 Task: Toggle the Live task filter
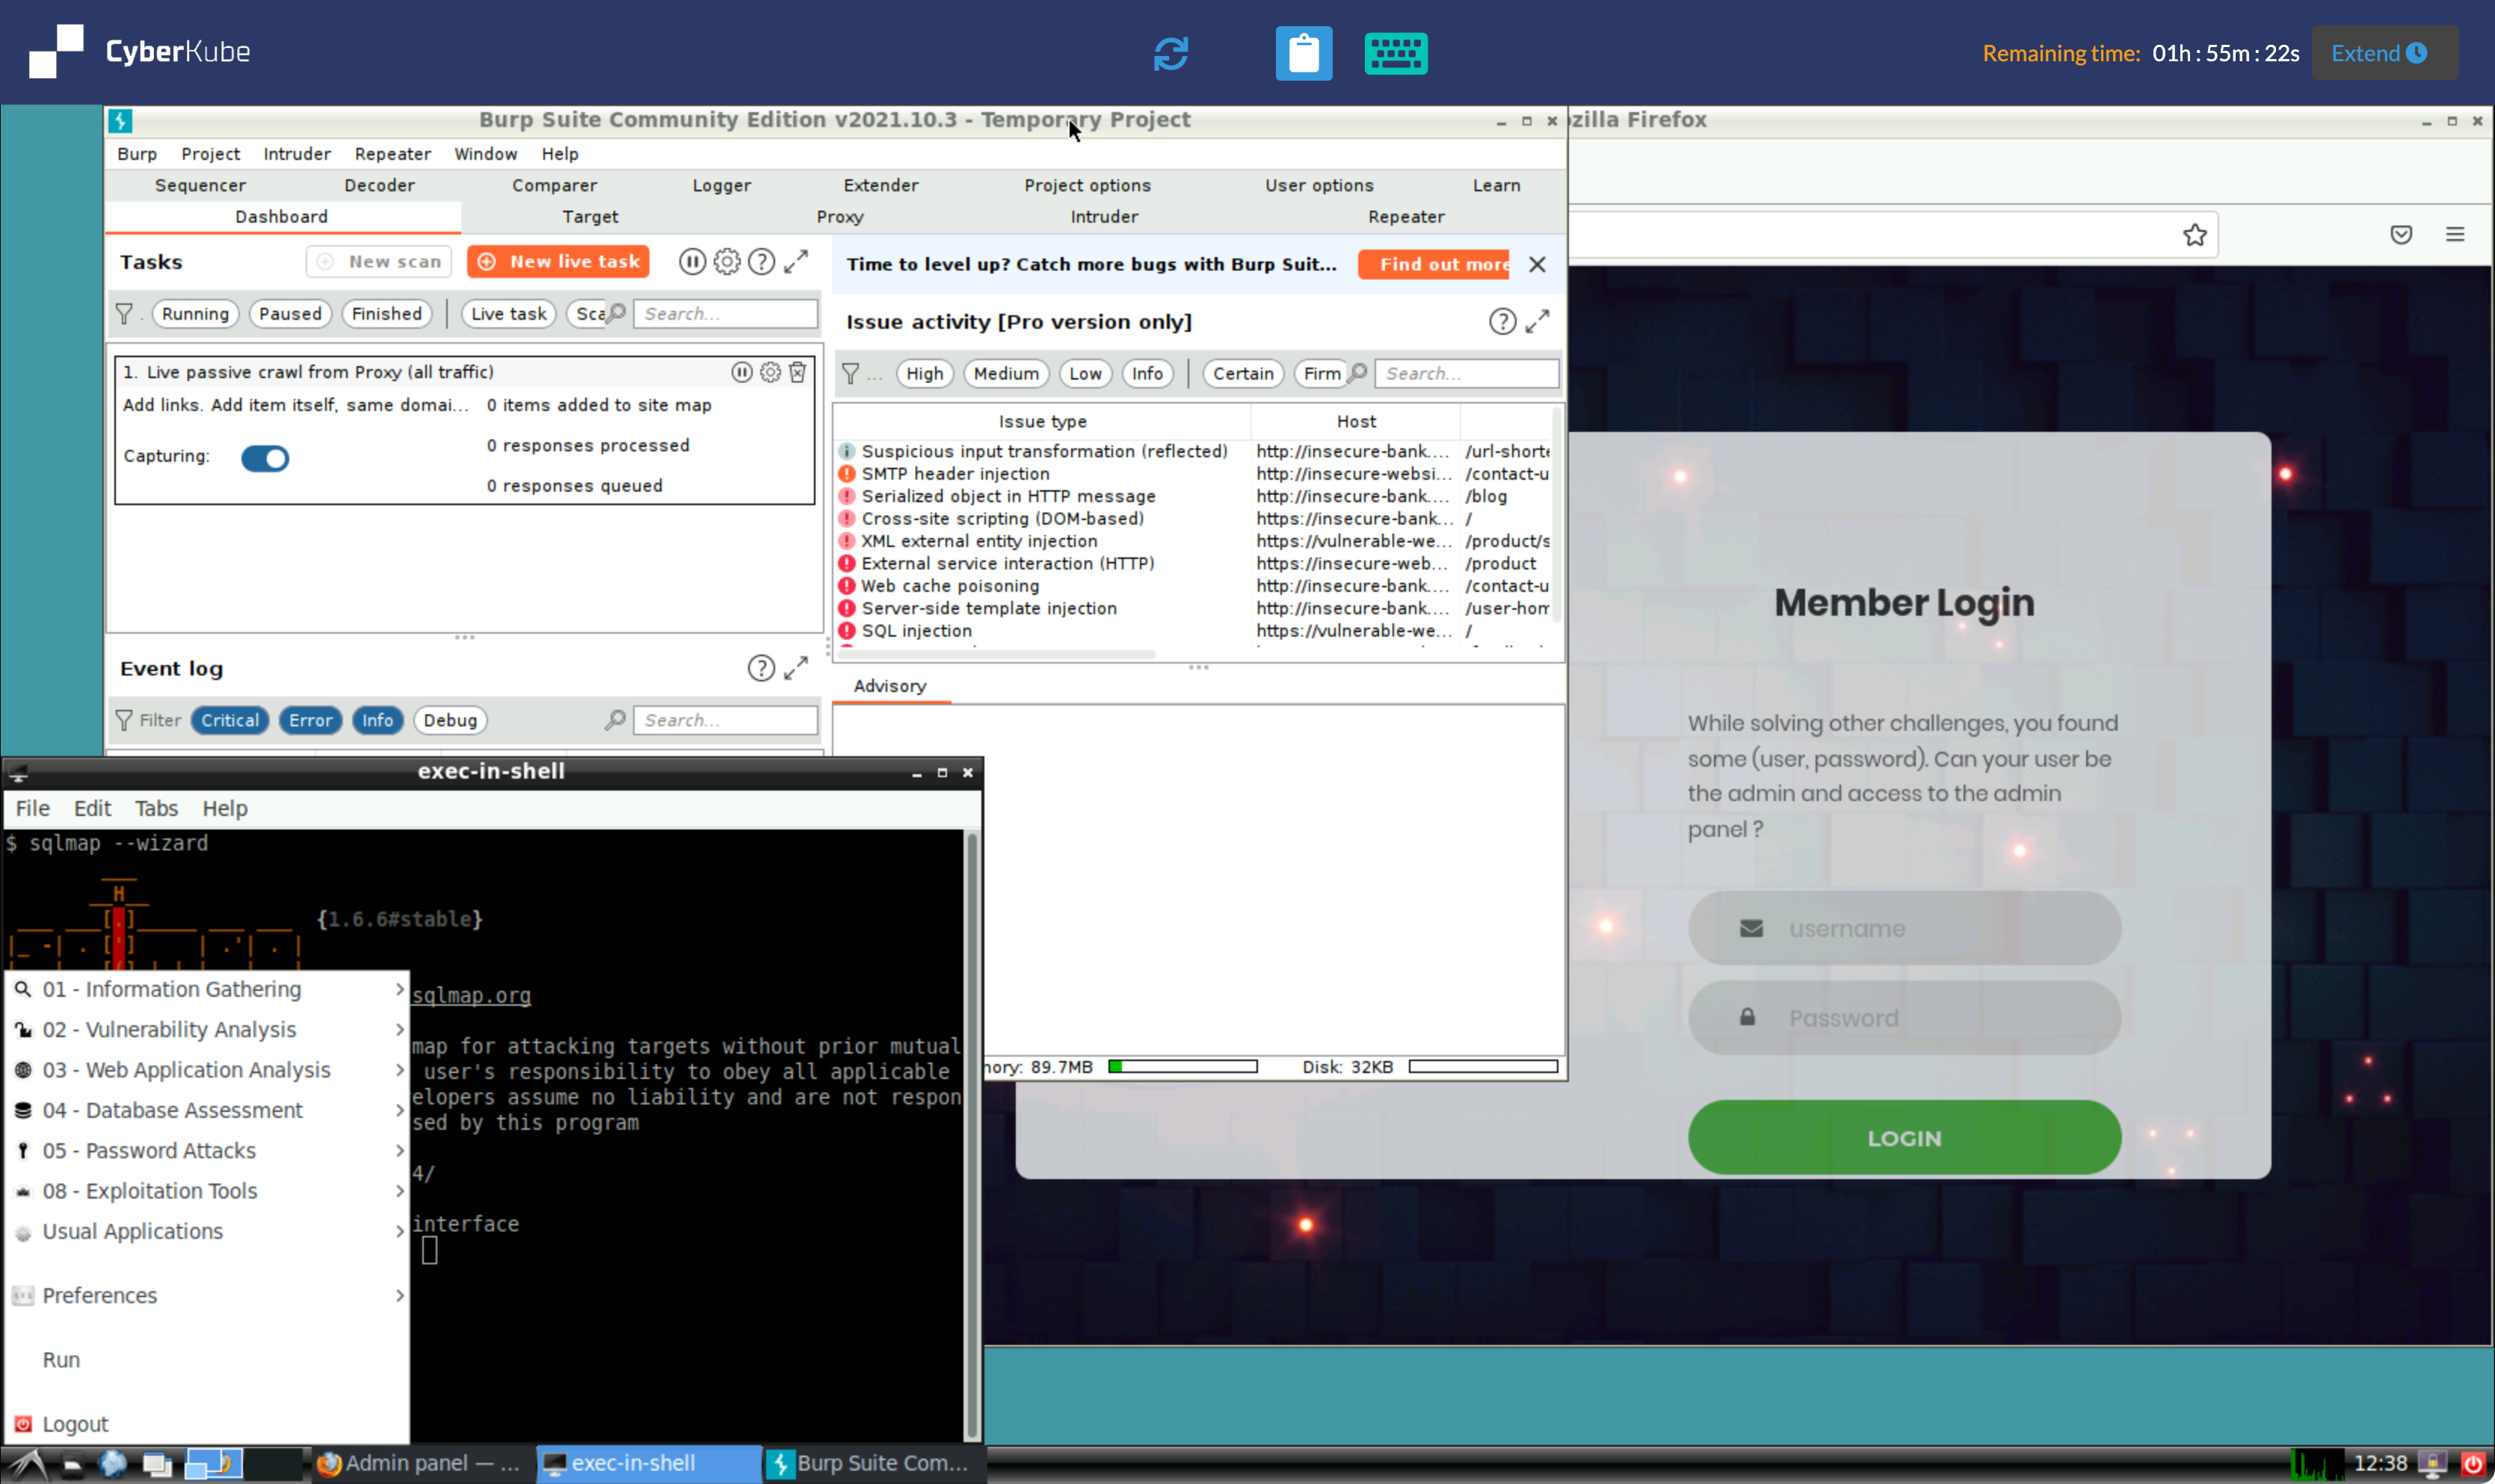pyautogui.click(x=508, y=314)
